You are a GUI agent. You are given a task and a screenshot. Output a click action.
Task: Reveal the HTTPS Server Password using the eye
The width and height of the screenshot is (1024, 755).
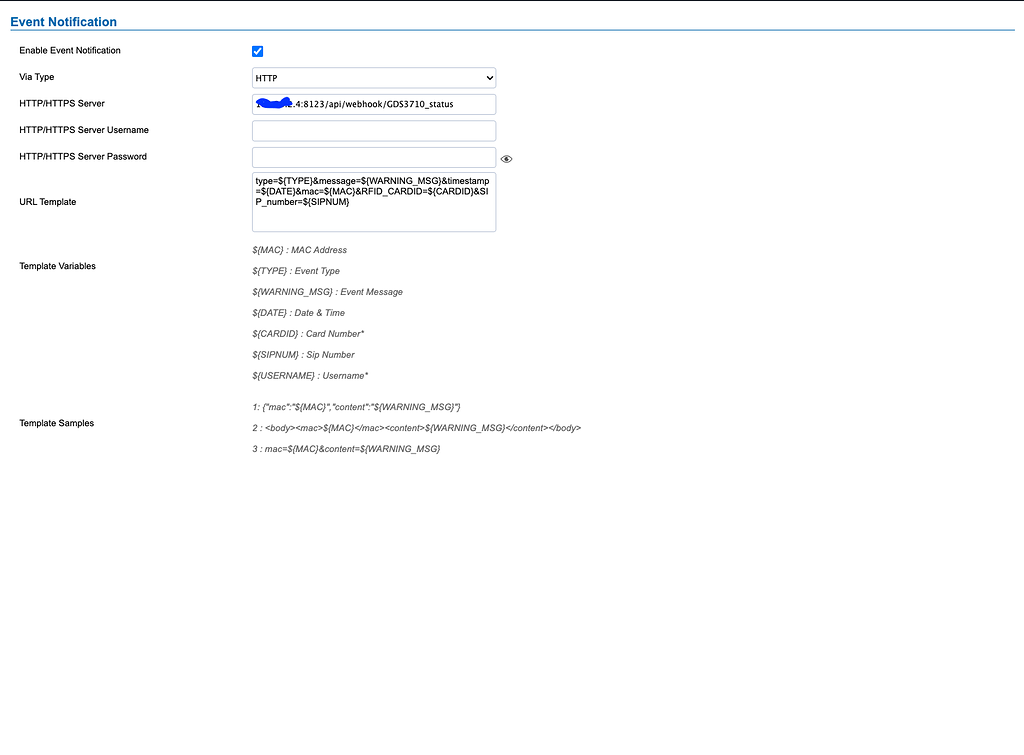506,158
